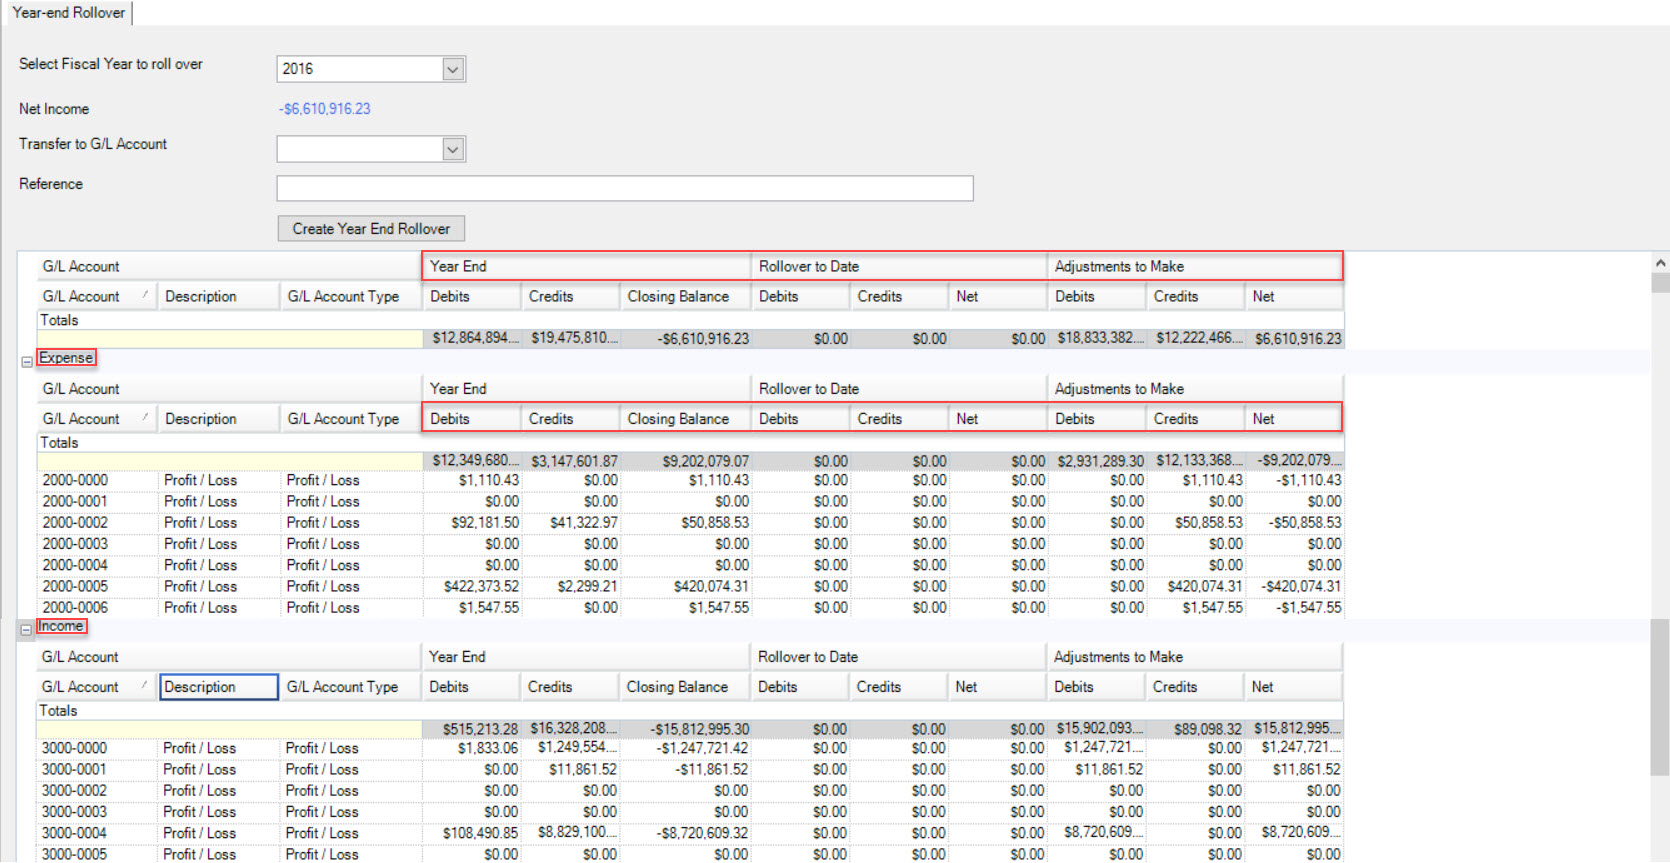The width and height of the screenshot is (1670, 863).
Task: Select account row 2000-0003
Action: (690, 544)
